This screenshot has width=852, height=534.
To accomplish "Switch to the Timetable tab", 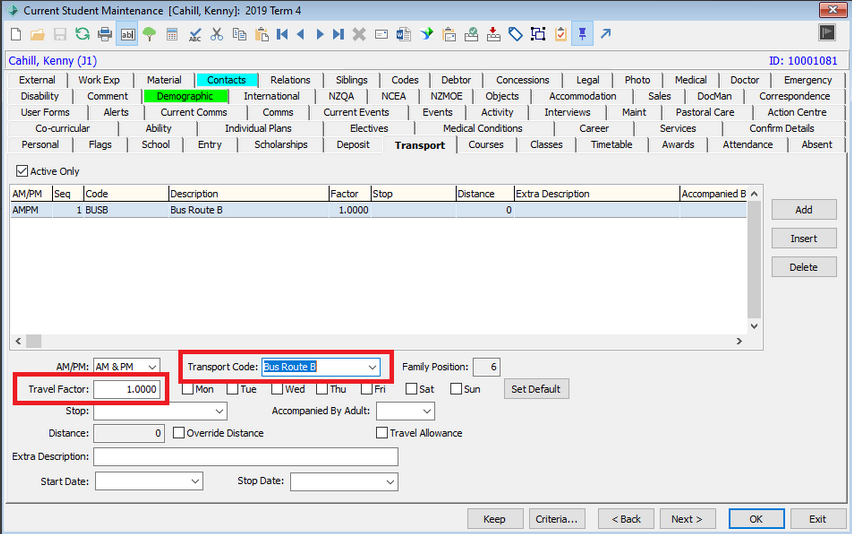I will 611,144.
